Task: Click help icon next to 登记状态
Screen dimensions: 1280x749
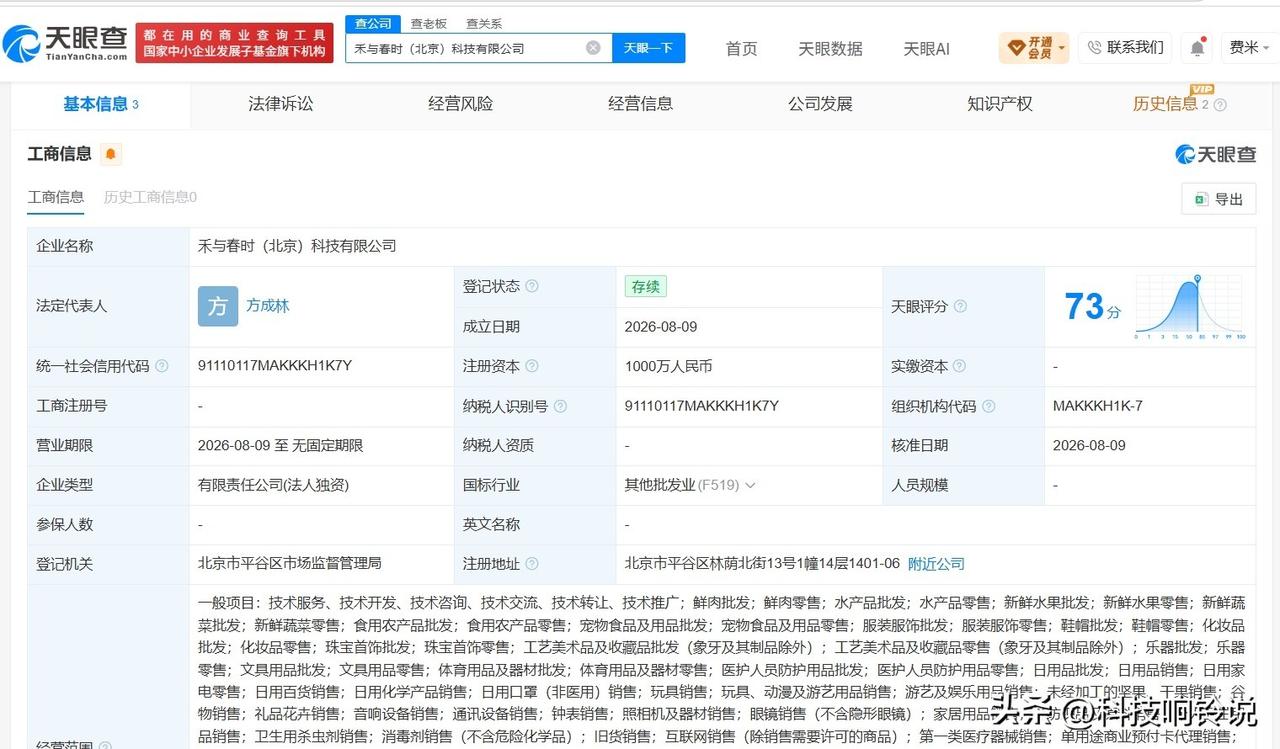Action: click(x=532, y=286)
